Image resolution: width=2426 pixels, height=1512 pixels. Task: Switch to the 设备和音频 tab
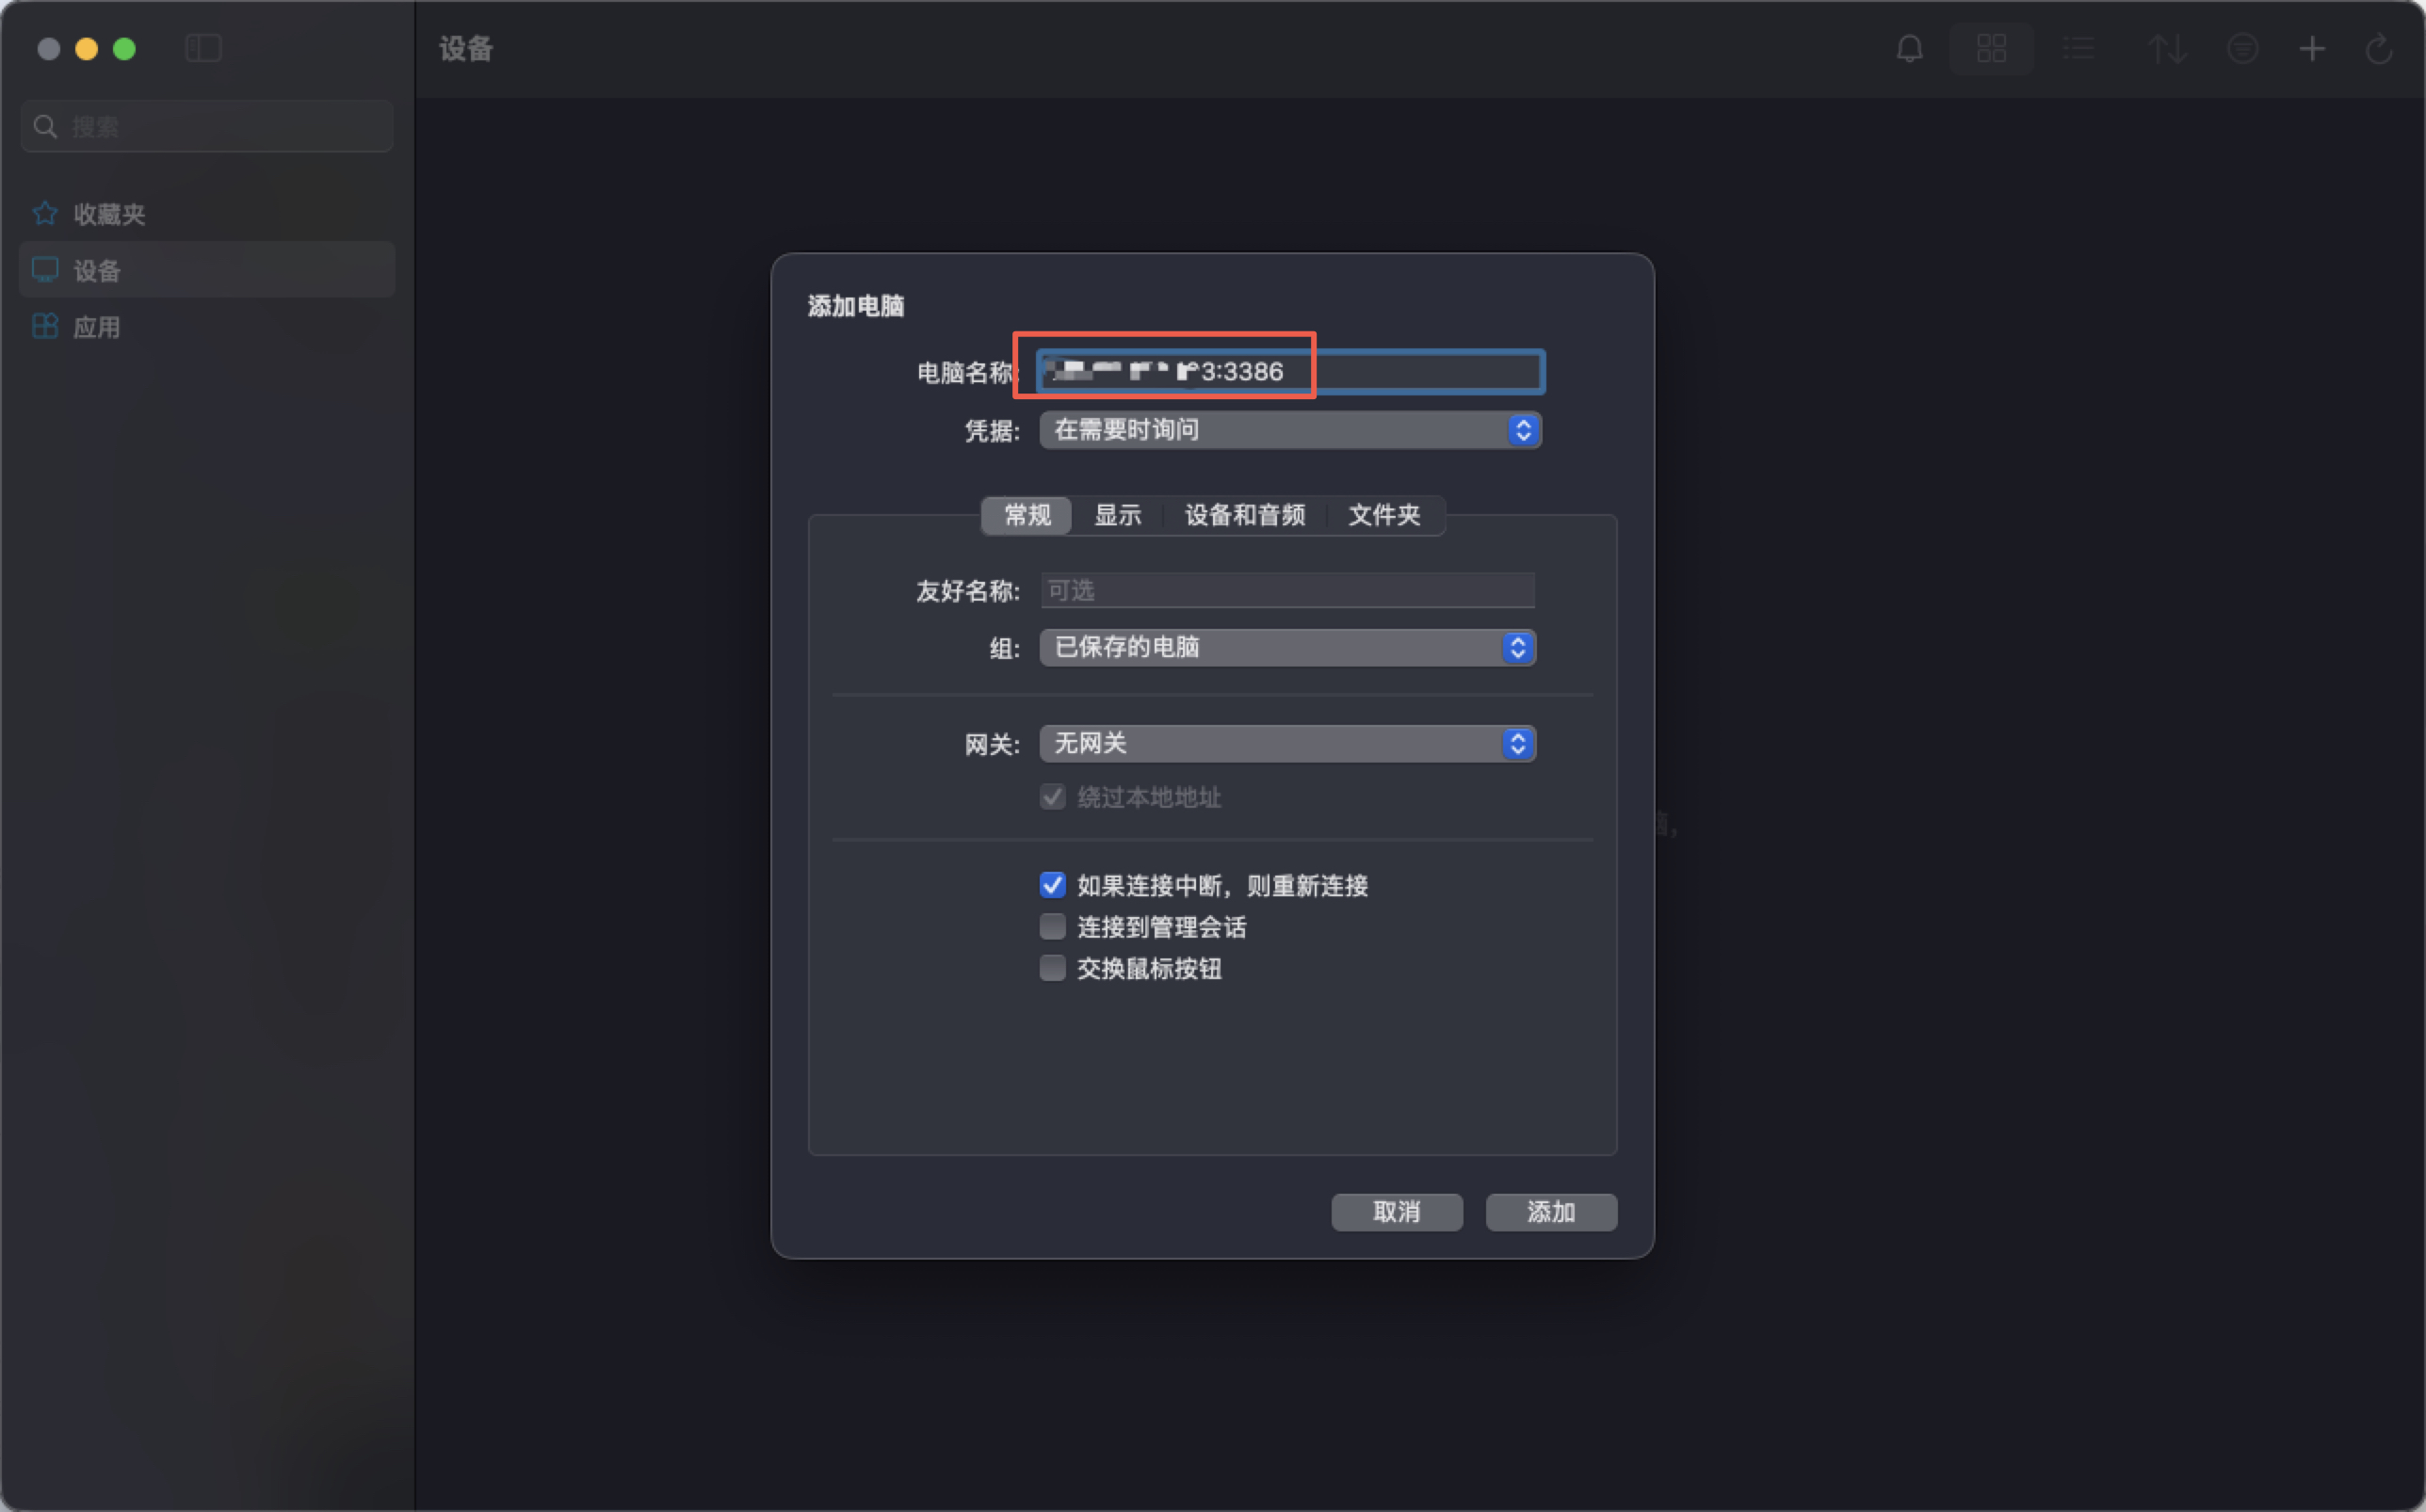click(1244, 515)
